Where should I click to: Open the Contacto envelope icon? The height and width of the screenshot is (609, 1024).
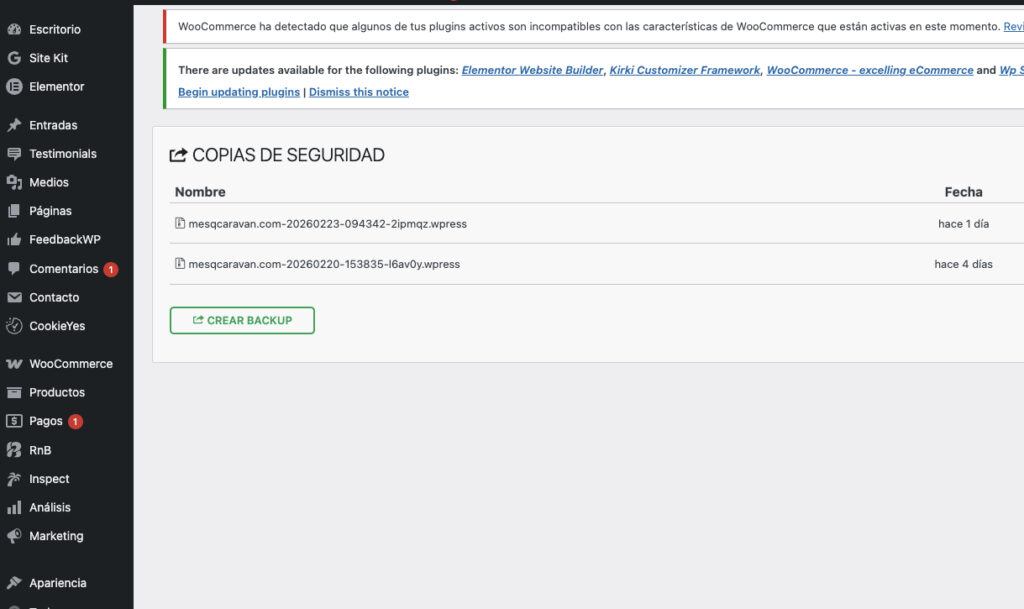coord(14,297)
